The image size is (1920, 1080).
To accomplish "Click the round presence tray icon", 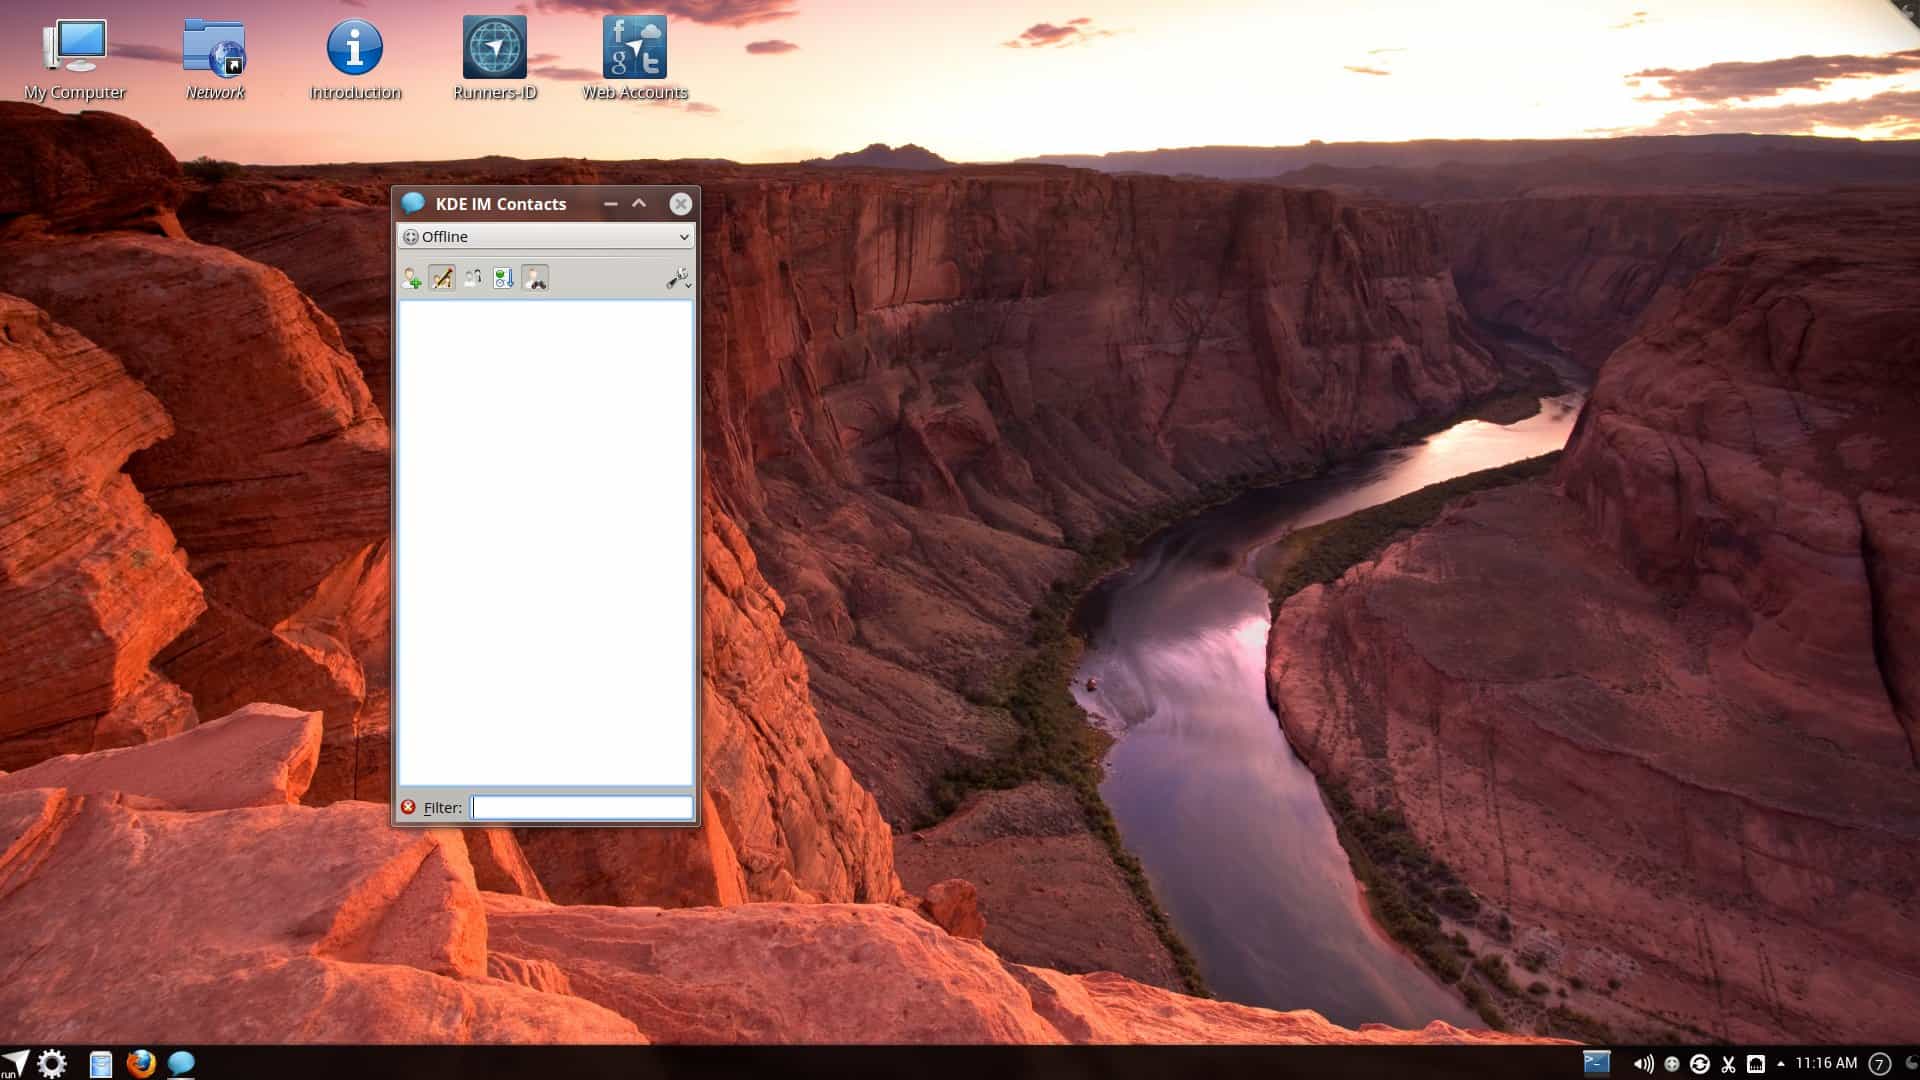I will 1671,1064.
